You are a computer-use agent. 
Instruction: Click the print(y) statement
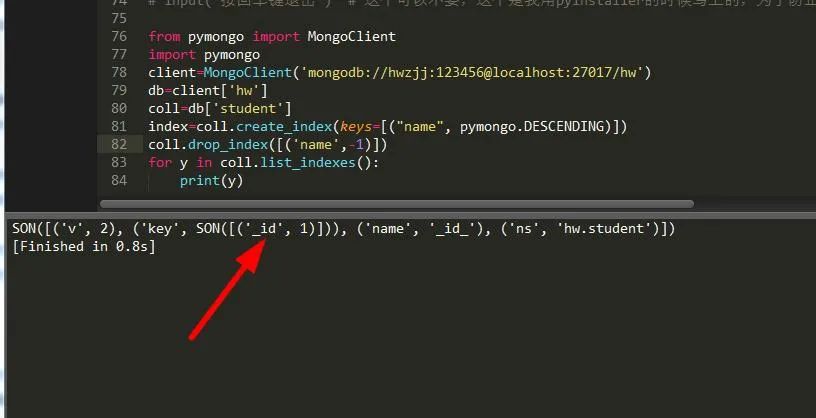[212, 181]
